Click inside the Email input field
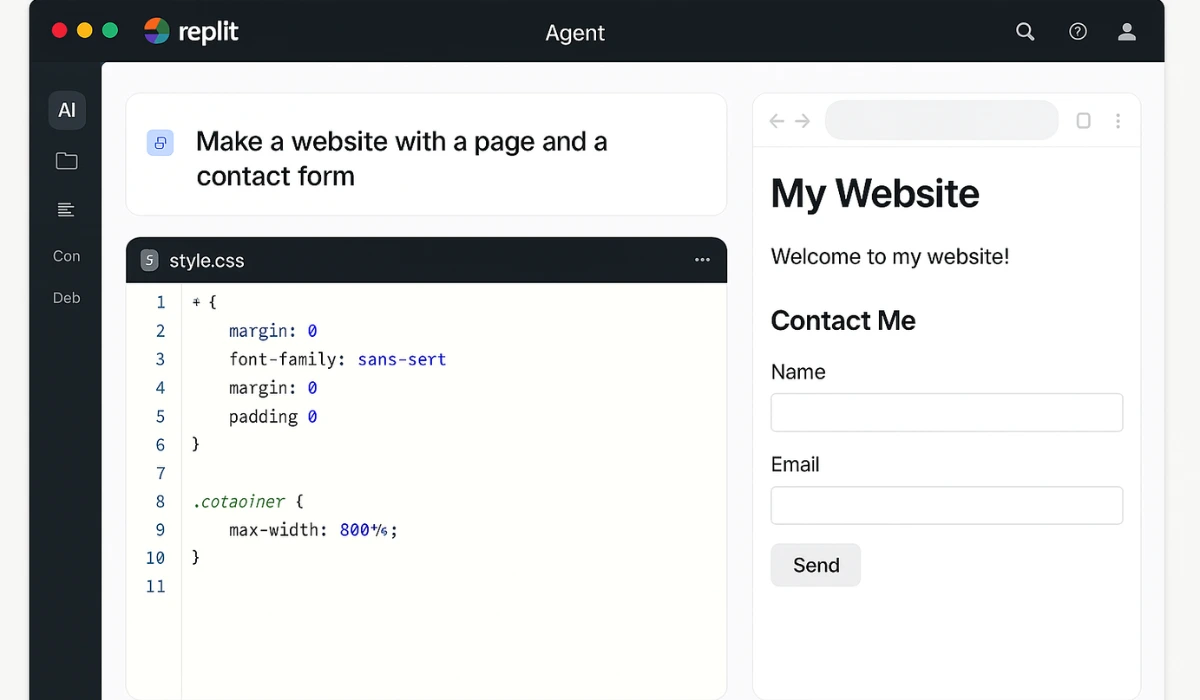 point(946,505)
